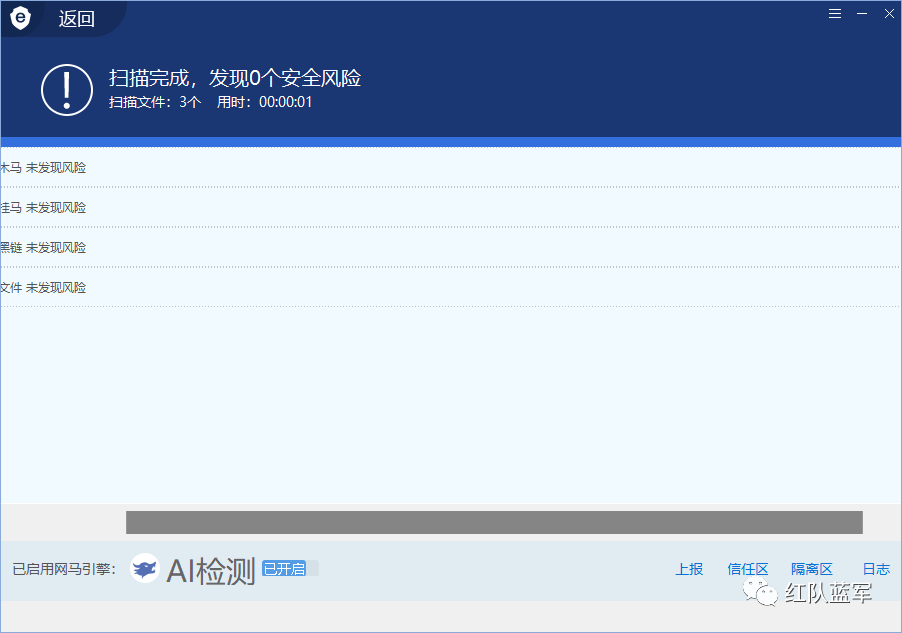Image resolution: width=902 pixels, height=633 pixels.
Task: Click the gray horizontal bar
Action: click(494, 522)
